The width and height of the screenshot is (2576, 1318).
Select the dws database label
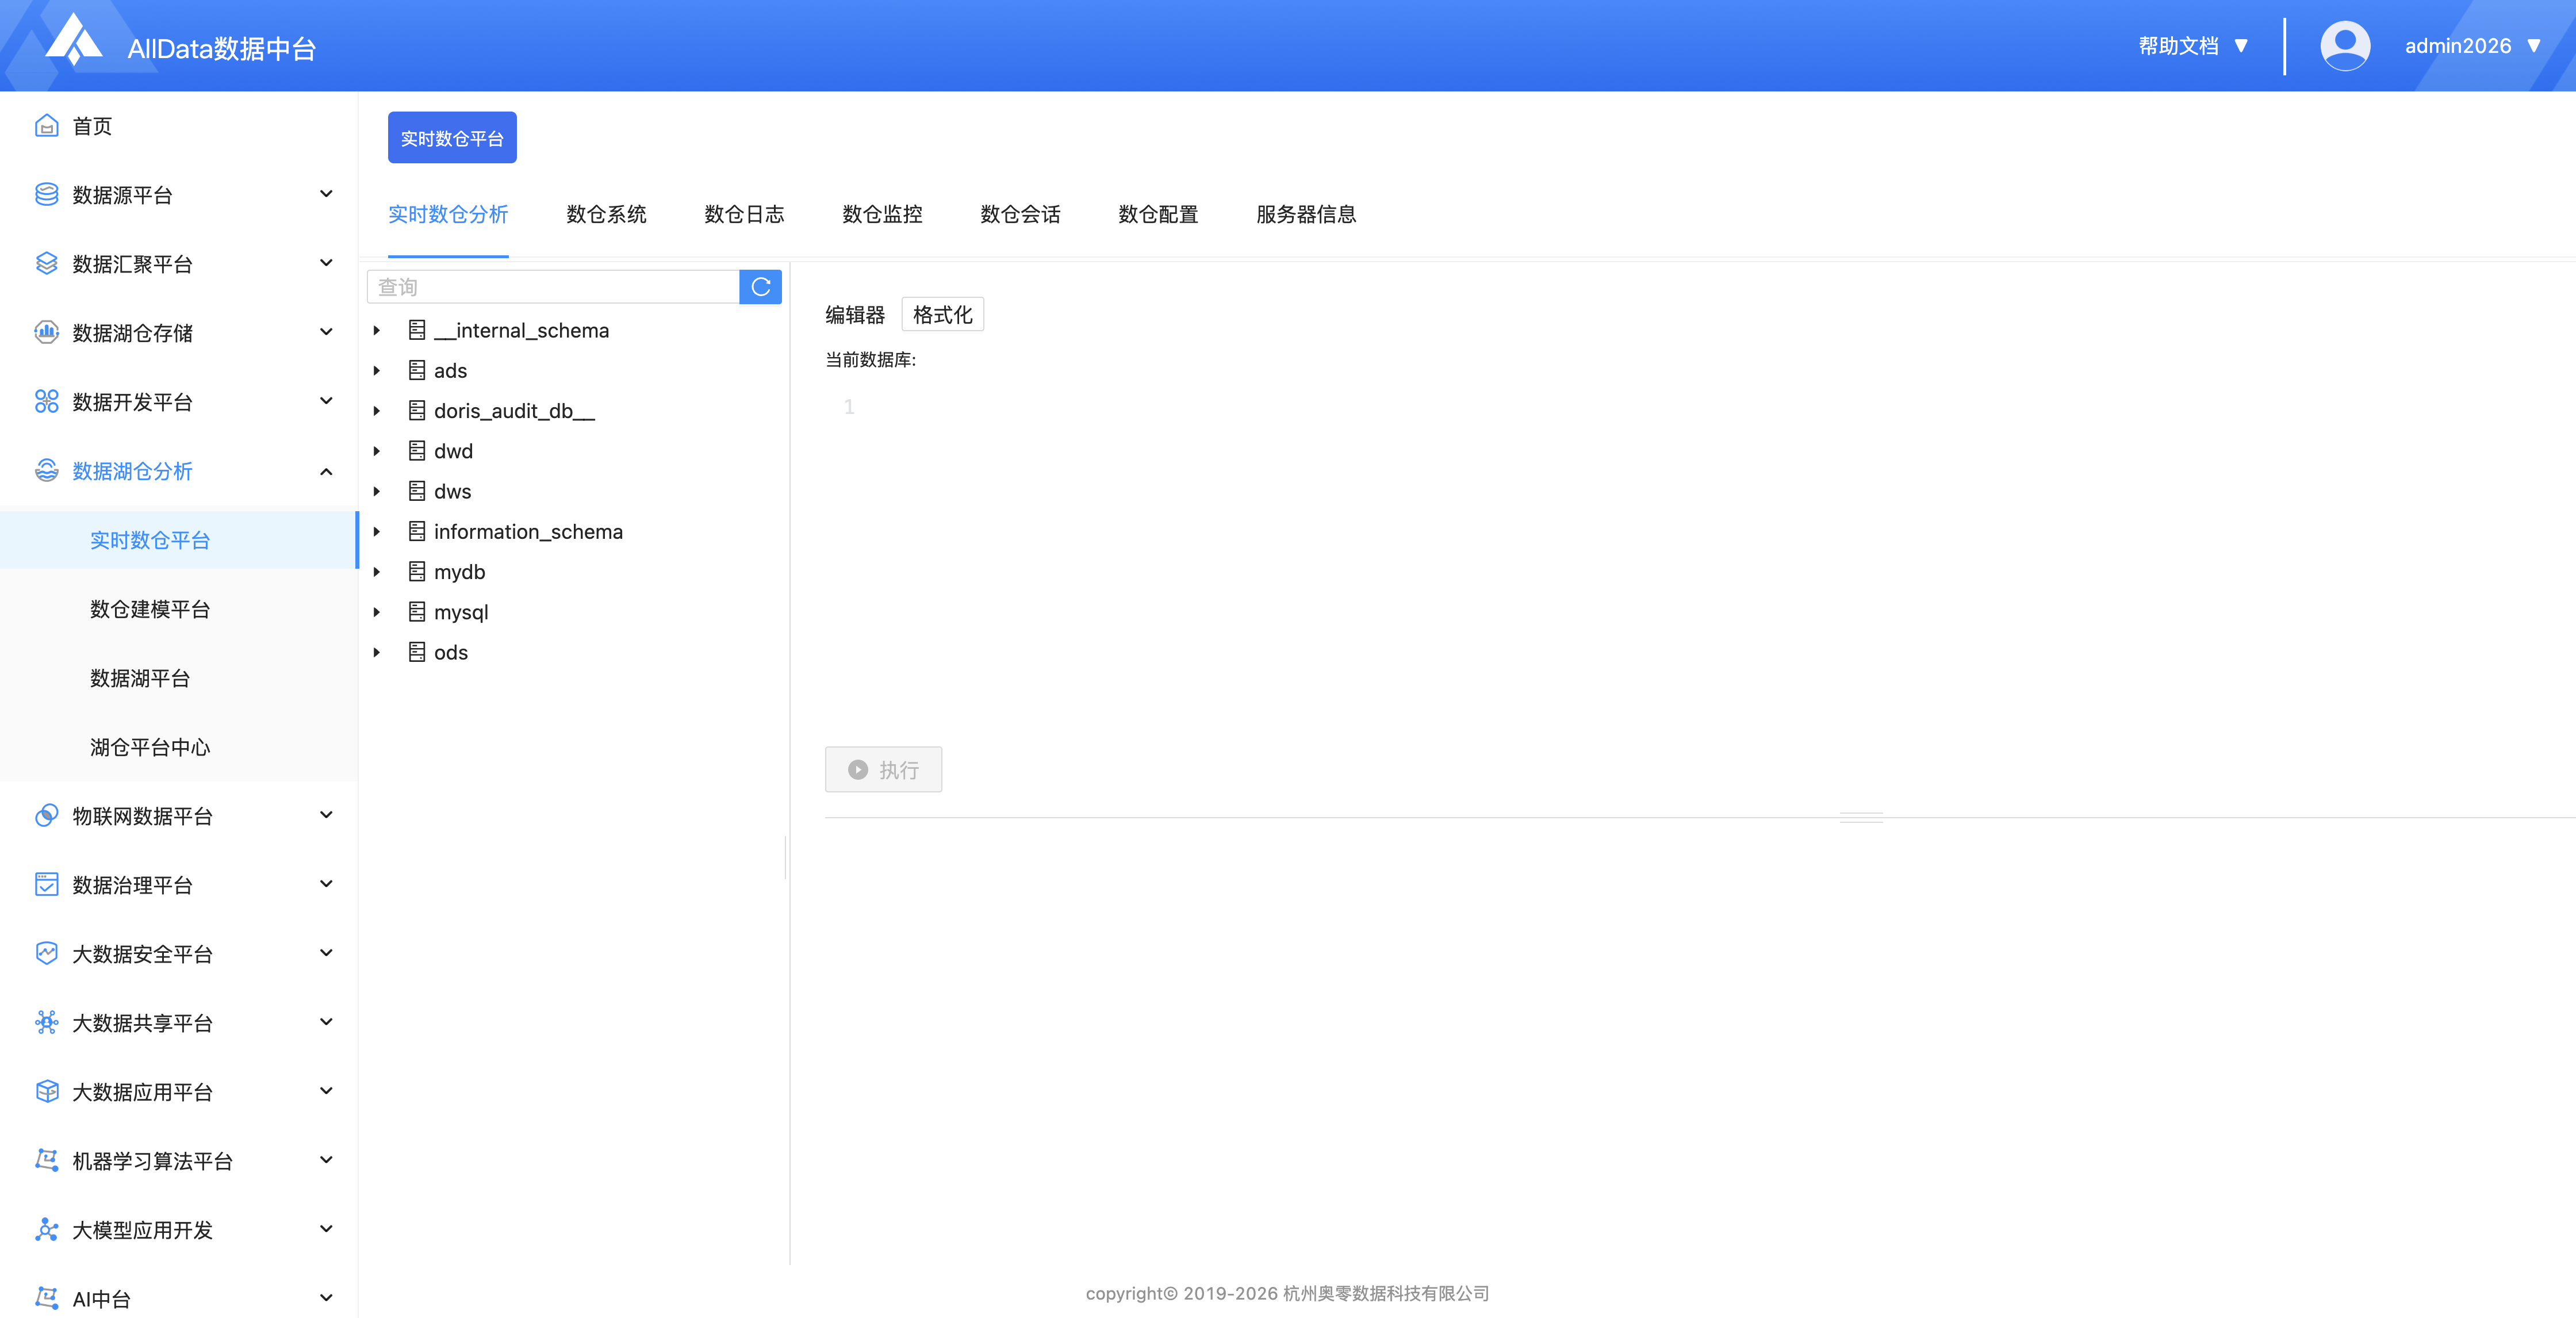[452, 491]
